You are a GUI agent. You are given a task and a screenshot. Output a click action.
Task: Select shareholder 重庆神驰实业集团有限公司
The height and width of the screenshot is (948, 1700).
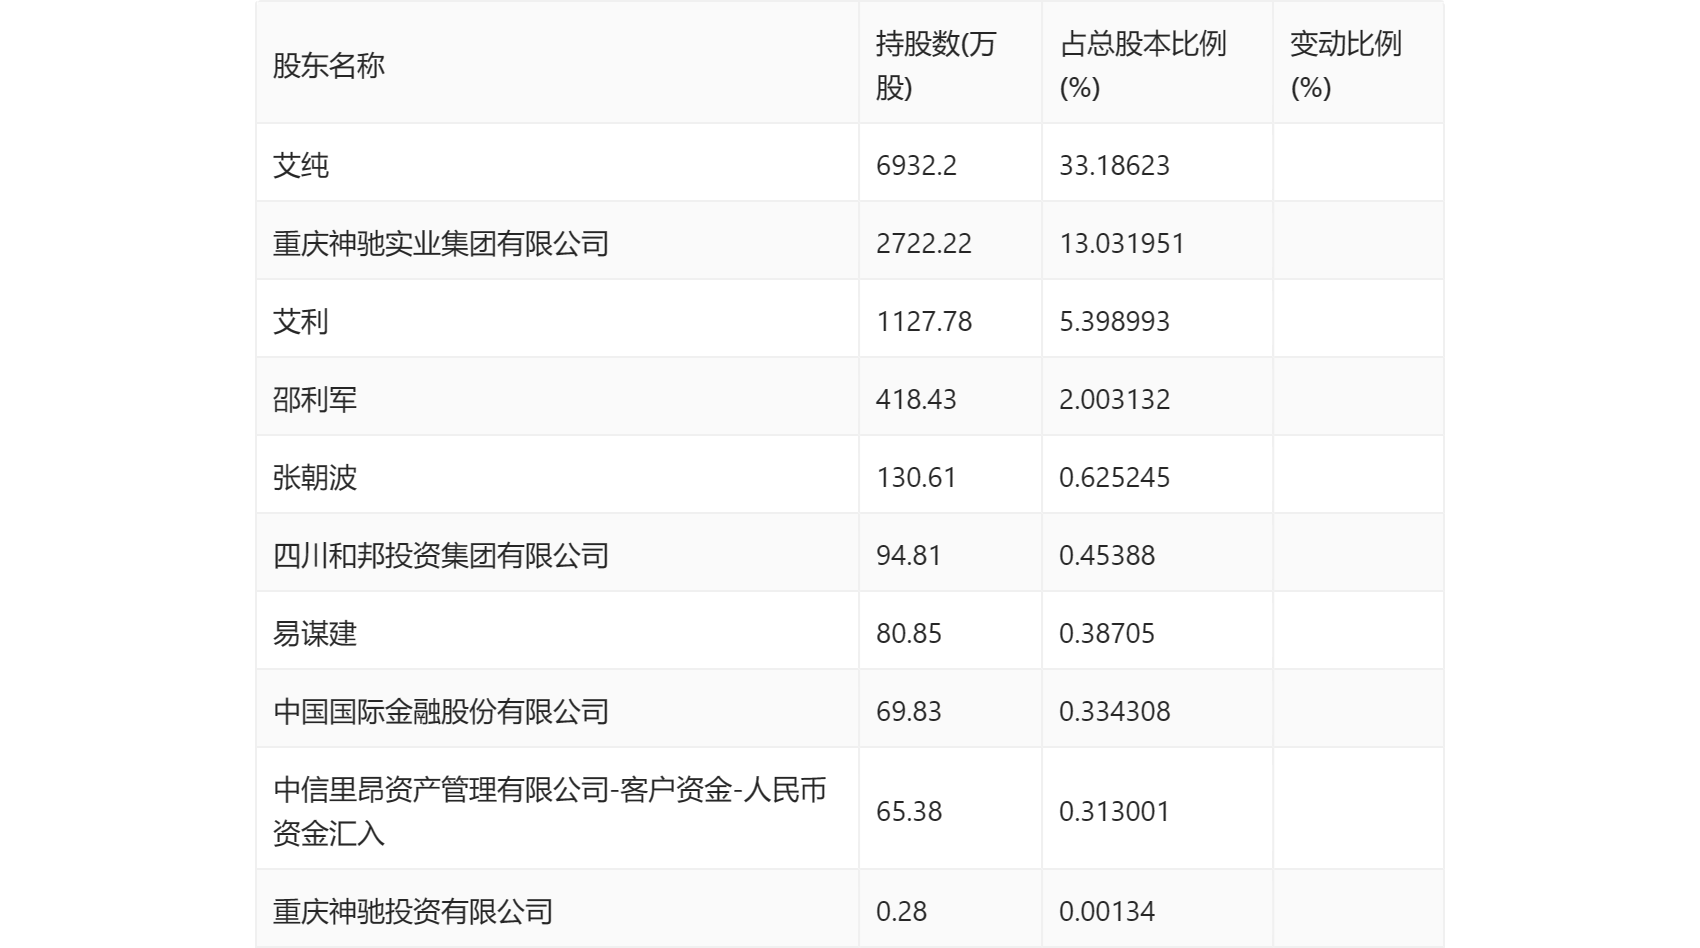click(x=441, y=243)
